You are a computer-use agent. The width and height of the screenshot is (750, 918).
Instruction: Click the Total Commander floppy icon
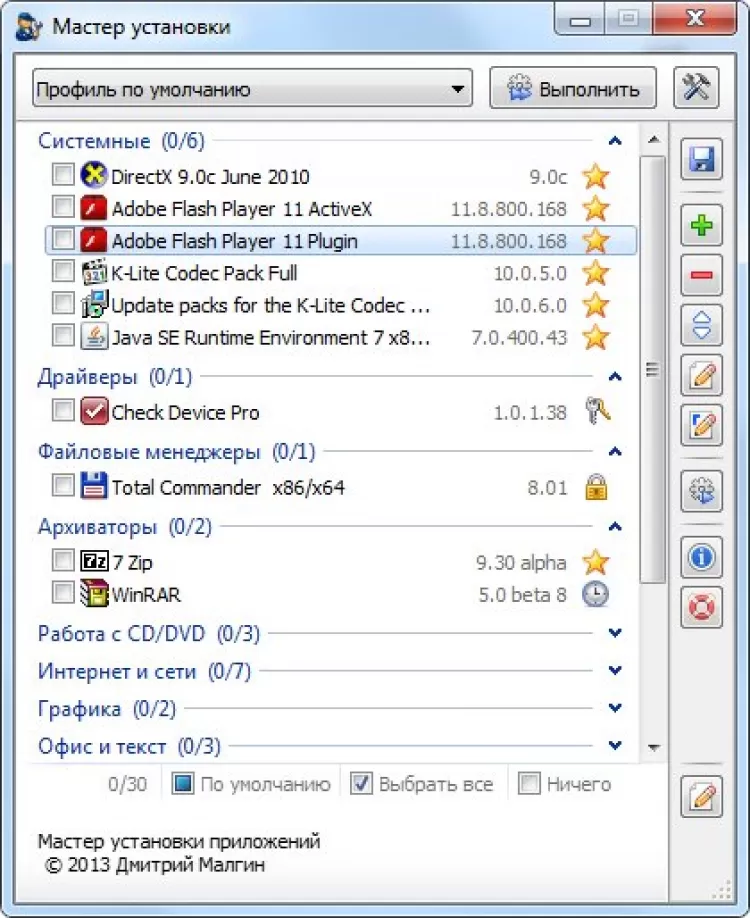(94, 485)
